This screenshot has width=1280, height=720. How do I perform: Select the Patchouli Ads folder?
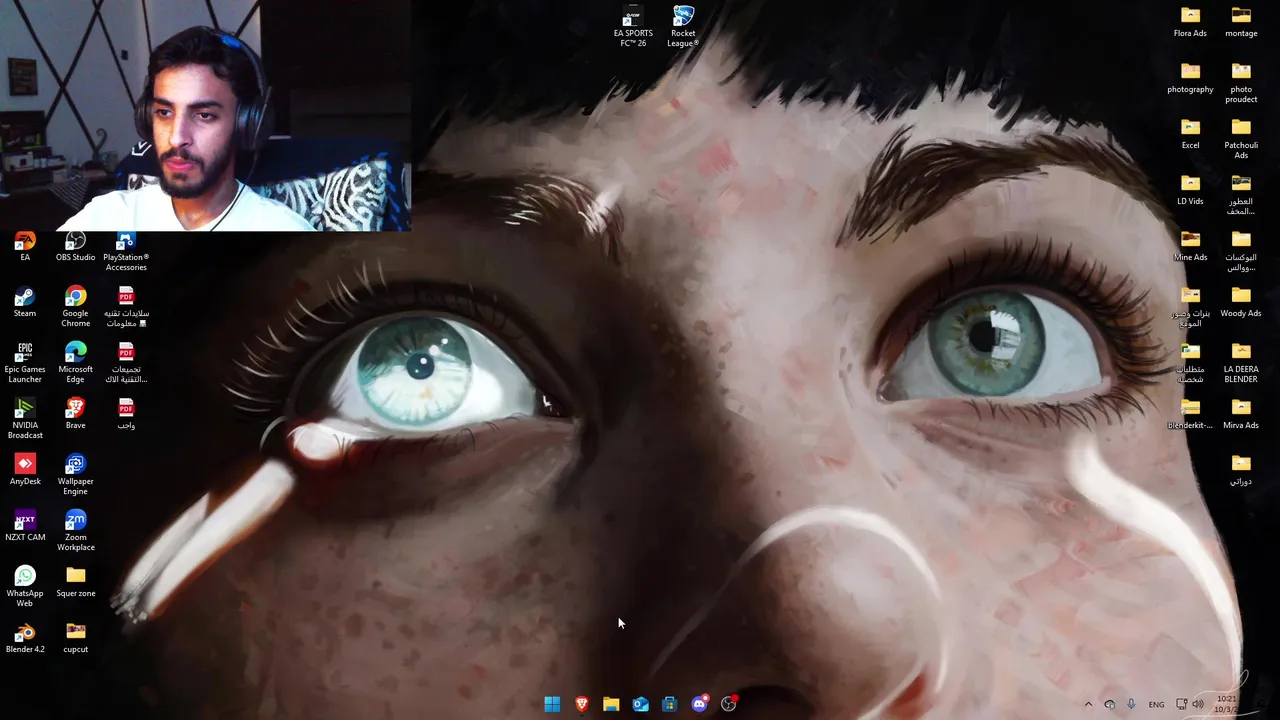pyautogui.click(x=1241, y=139)
